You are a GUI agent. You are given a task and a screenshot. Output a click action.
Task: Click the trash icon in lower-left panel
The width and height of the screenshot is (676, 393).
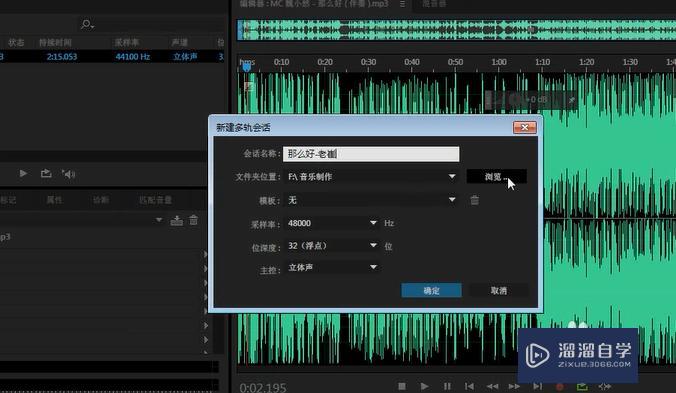194,220
